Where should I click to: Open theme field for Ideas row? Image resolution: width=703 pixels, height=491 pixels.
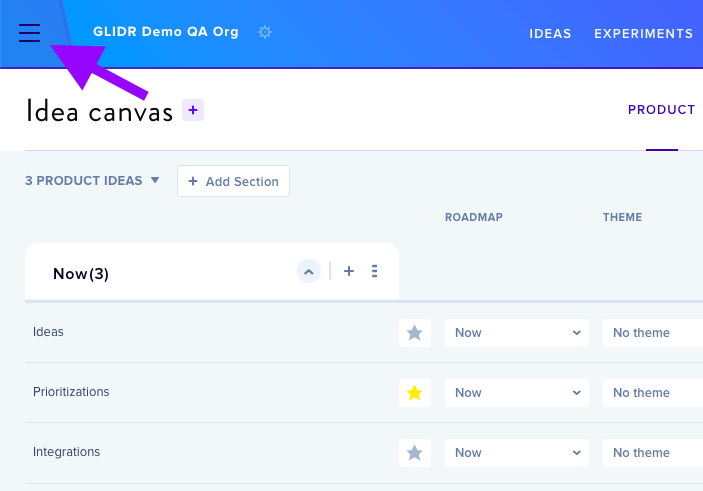(x=653, y=333)
